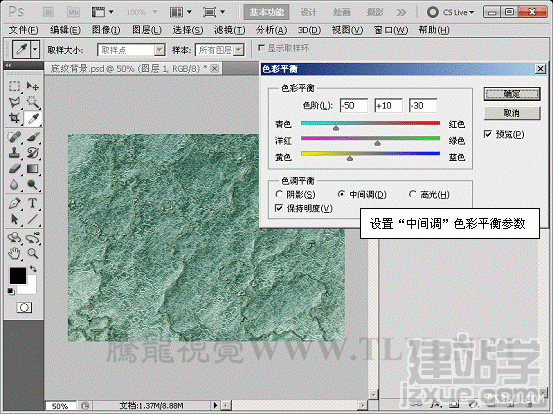The image size is (553, 414).
Task: Swap foreground and background colors
Action: [x=33, y=269]
